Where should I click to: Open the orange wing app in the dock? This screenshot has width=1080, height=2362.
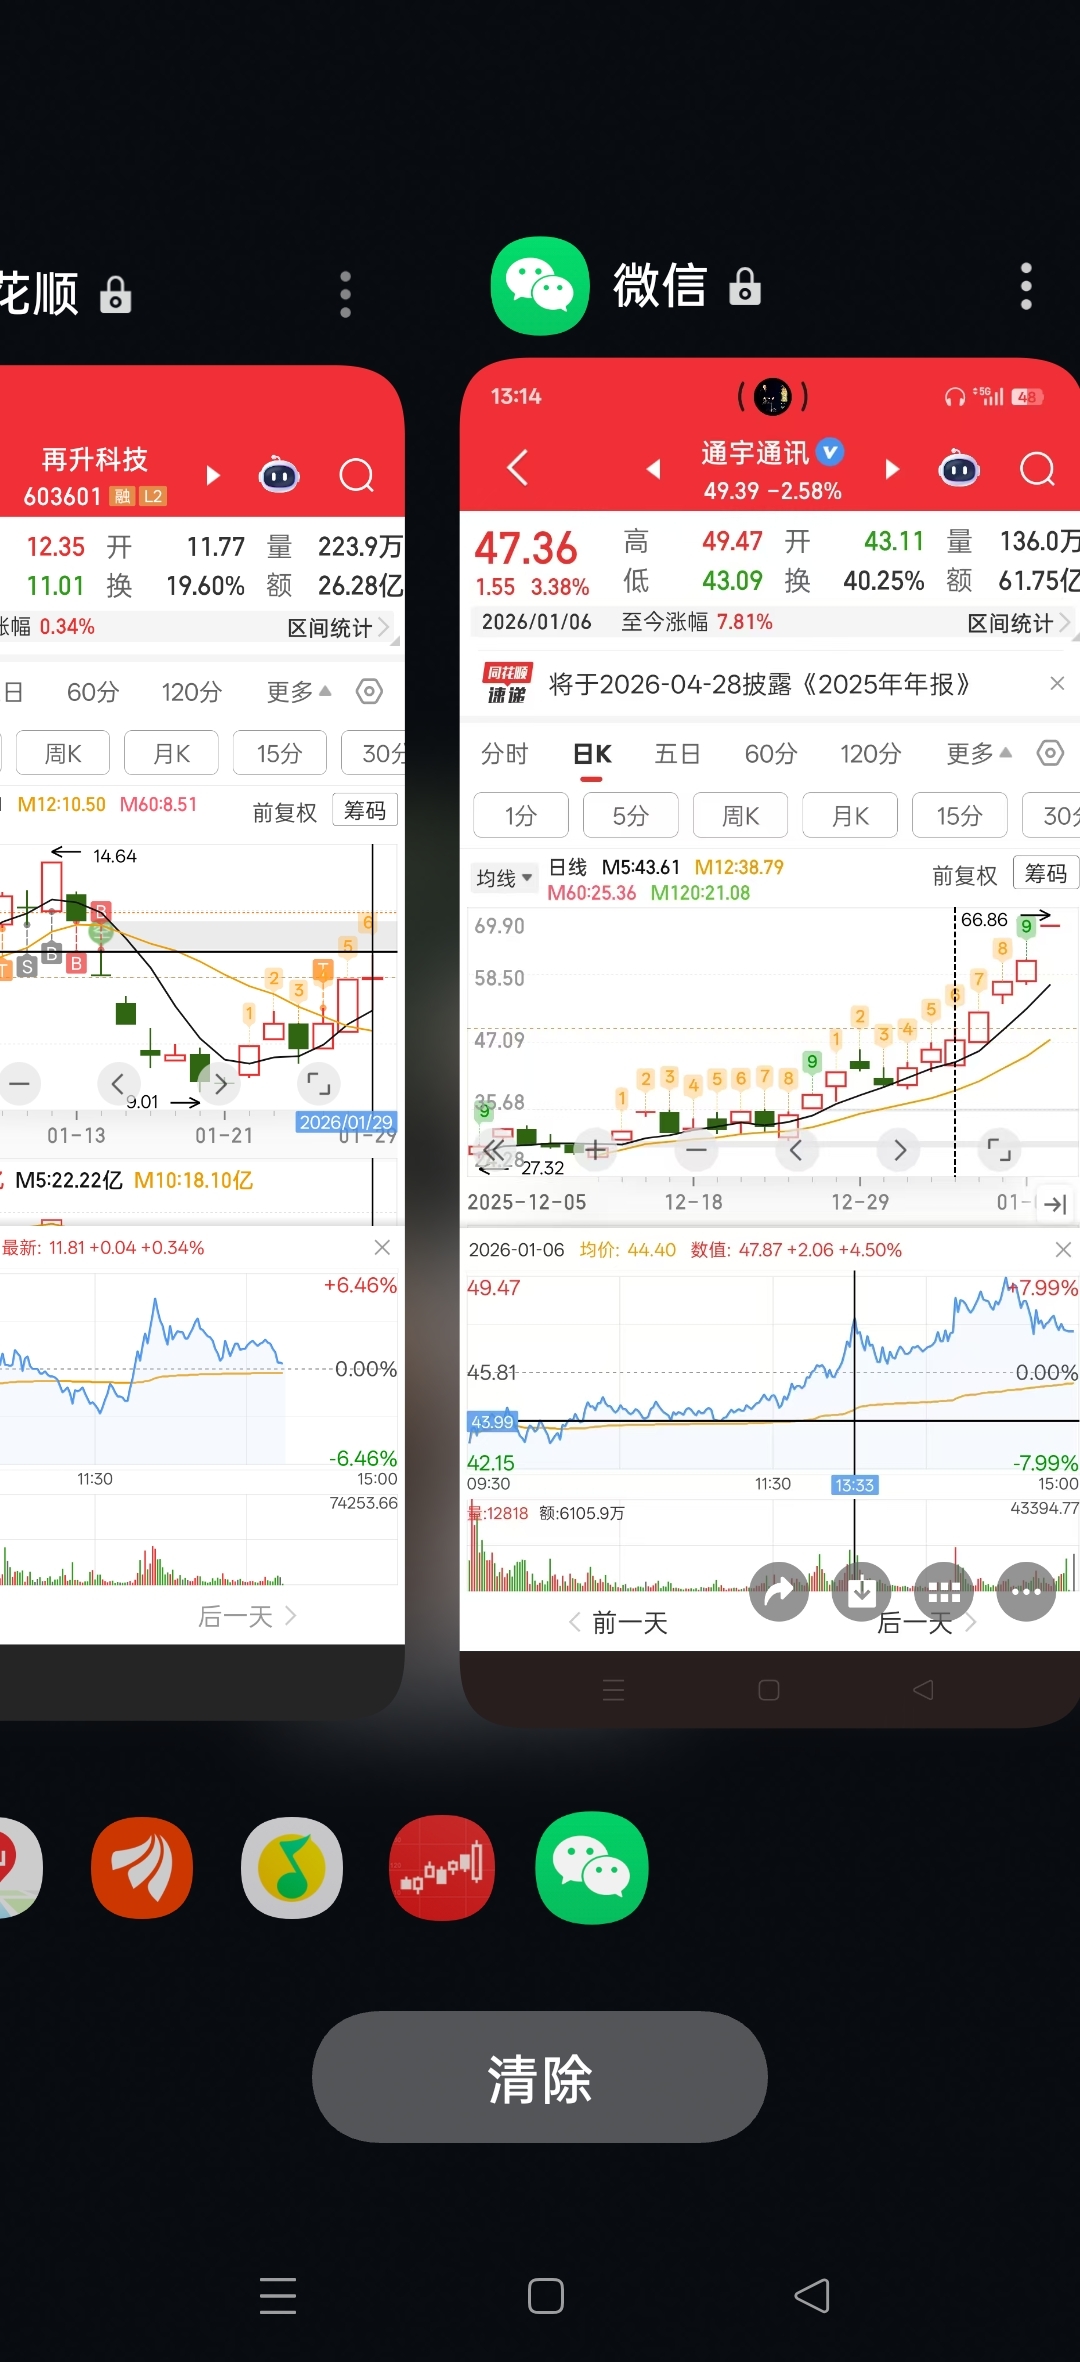click(142, 1868)
